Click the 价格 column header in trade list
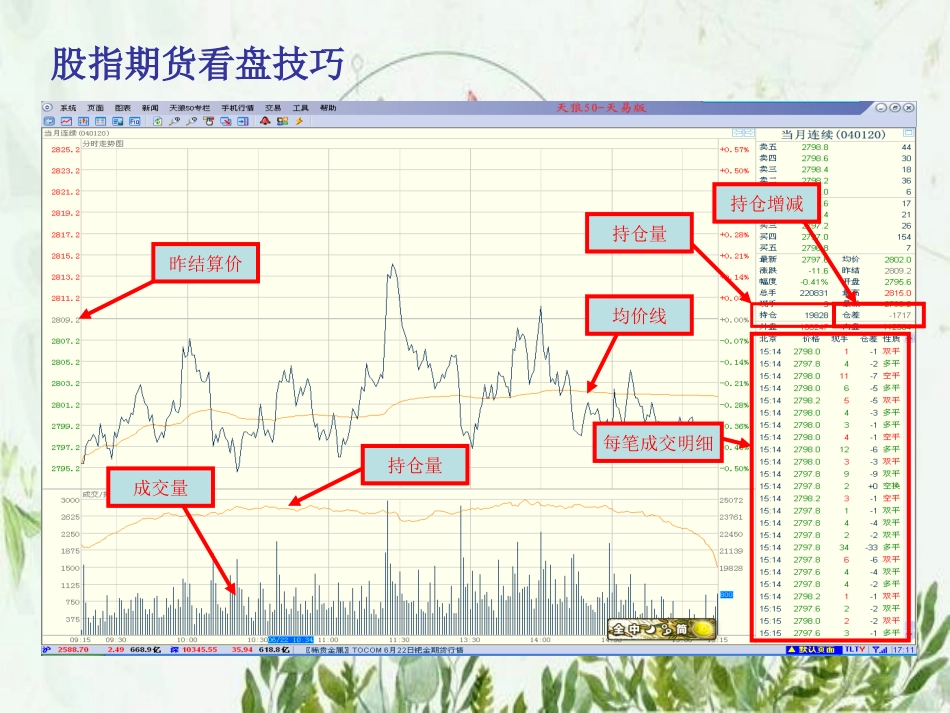This screenshot has height=713, width=950. (x=811, y=339)
